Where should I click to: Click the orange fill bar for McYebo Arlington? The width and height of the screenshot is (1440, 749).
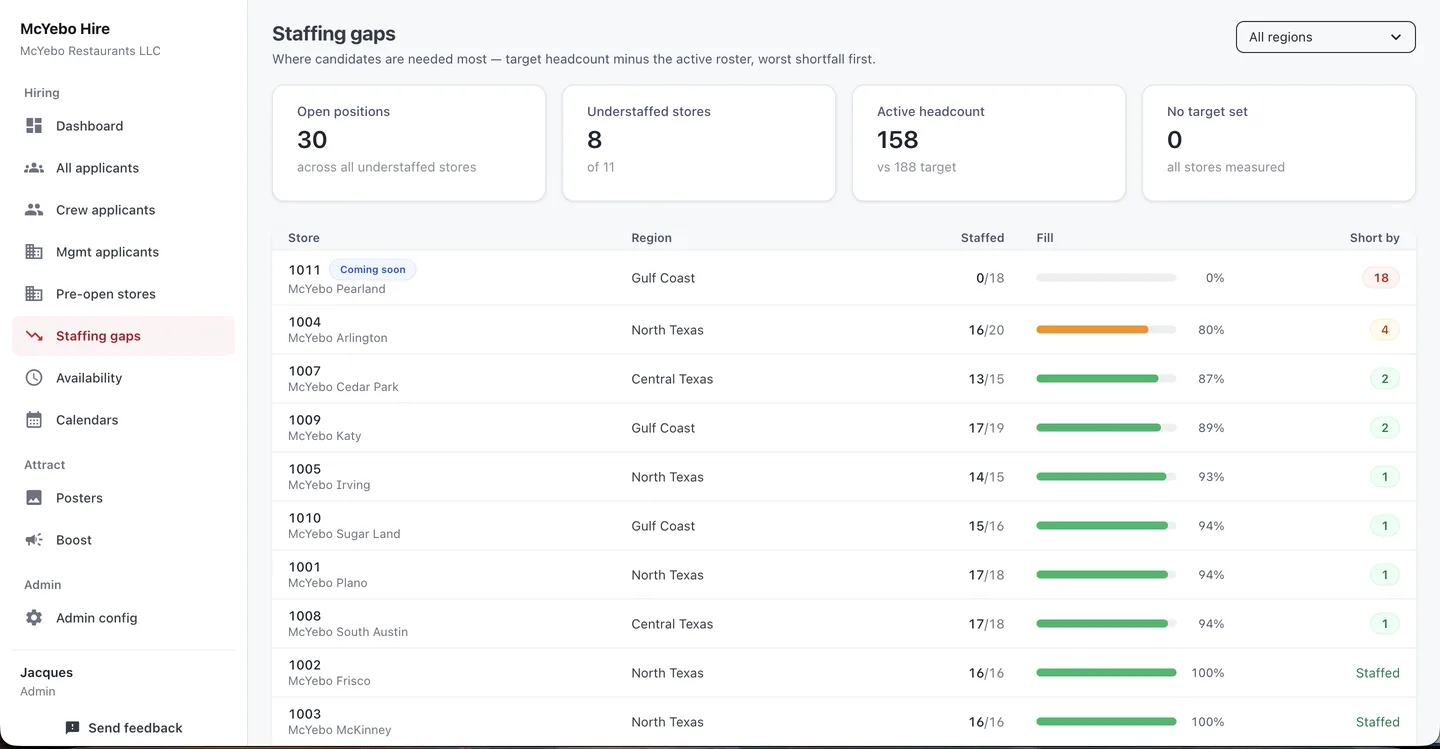tap(1106, 330)
